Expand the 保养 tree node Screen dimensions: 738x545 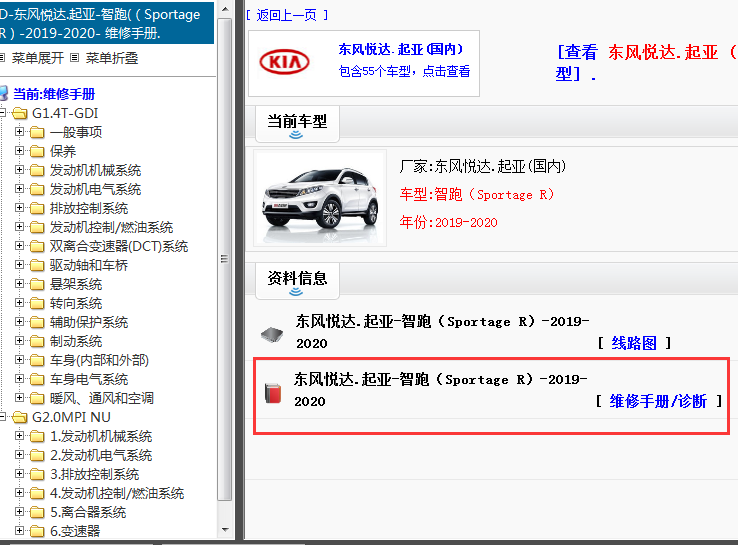[19, 151]
